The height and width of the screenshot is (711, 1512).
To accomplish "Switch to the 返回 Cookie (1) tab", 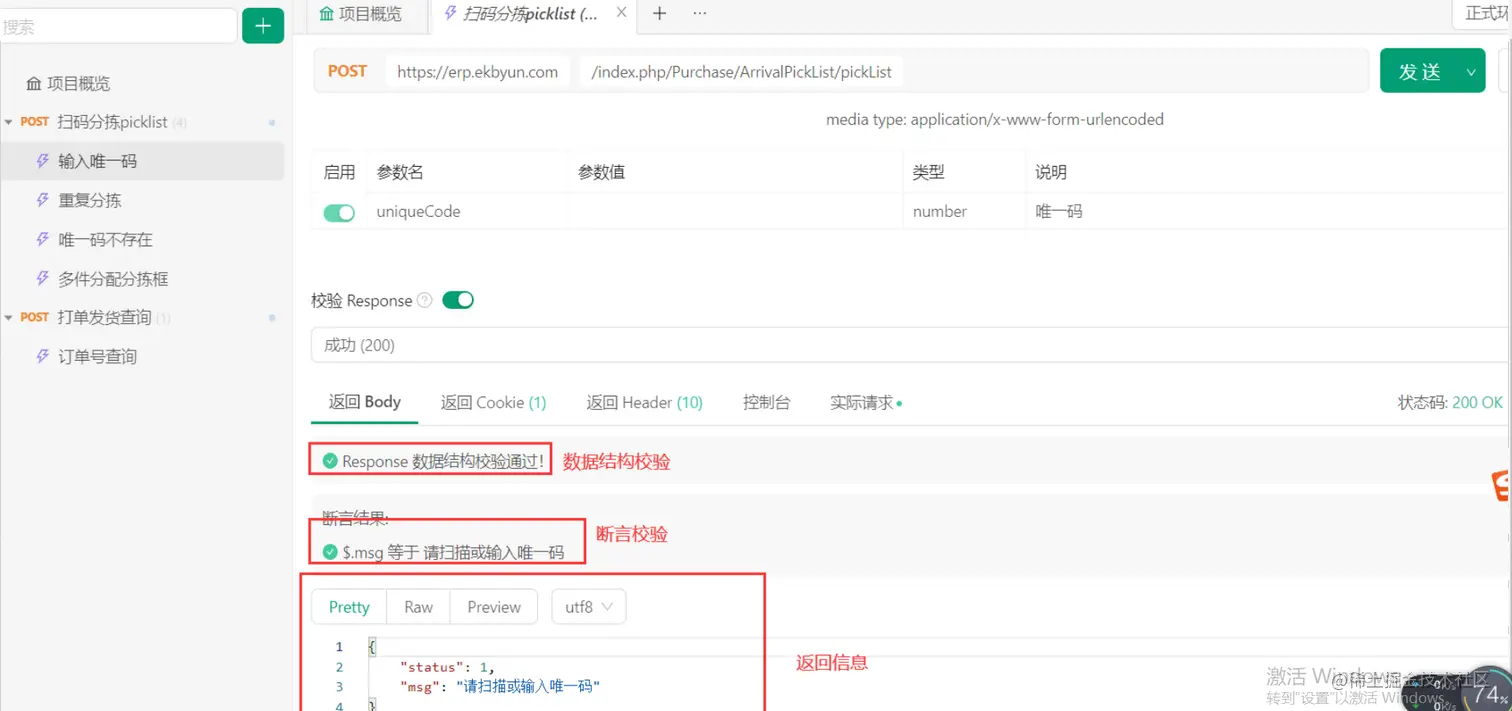I will 493,402.
